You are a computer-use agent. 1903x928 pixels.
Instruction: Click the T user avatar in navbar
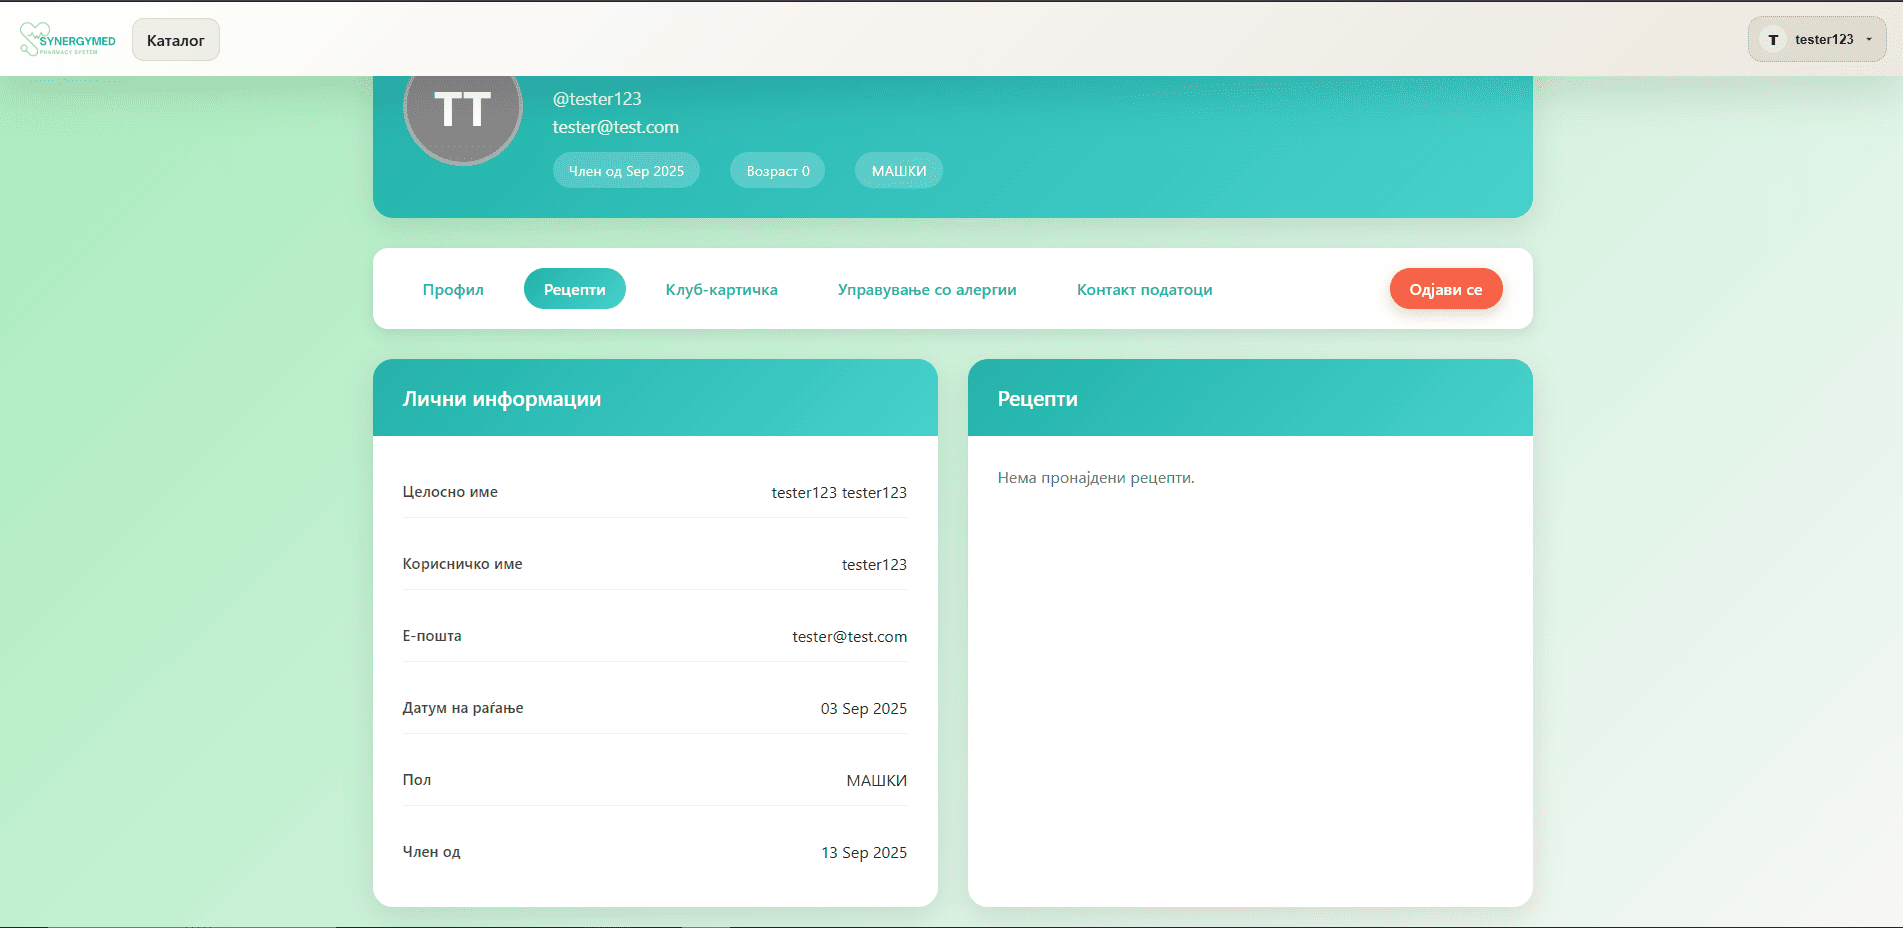(x=1773, y=40)
